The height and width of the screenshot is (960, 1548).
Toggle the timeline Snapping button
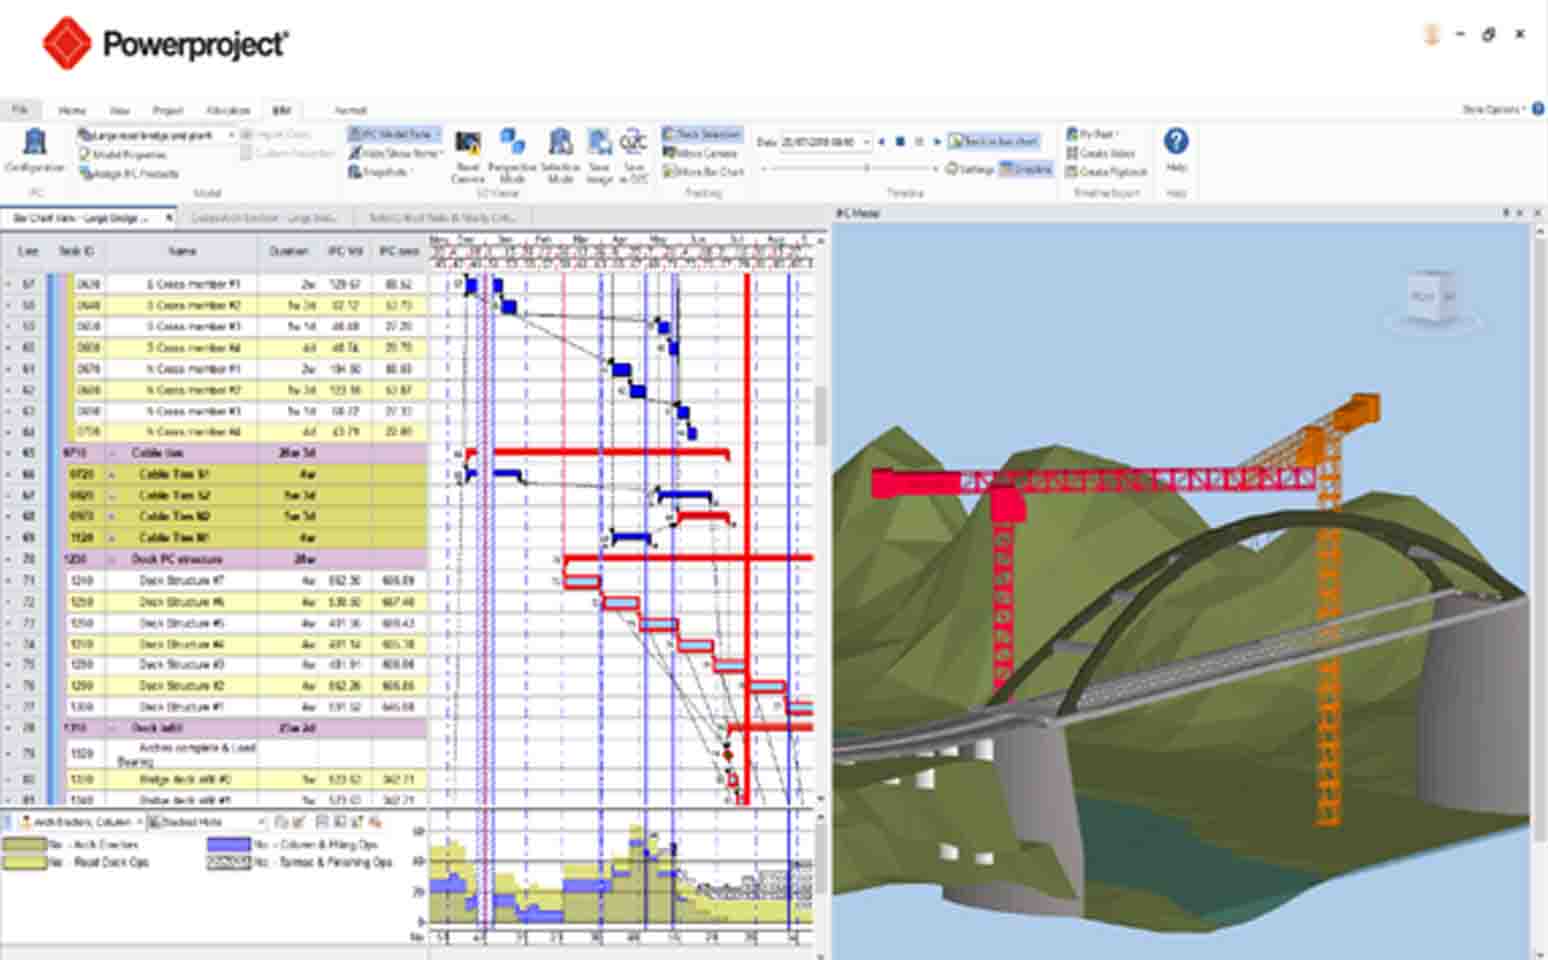click(1026, 169)
